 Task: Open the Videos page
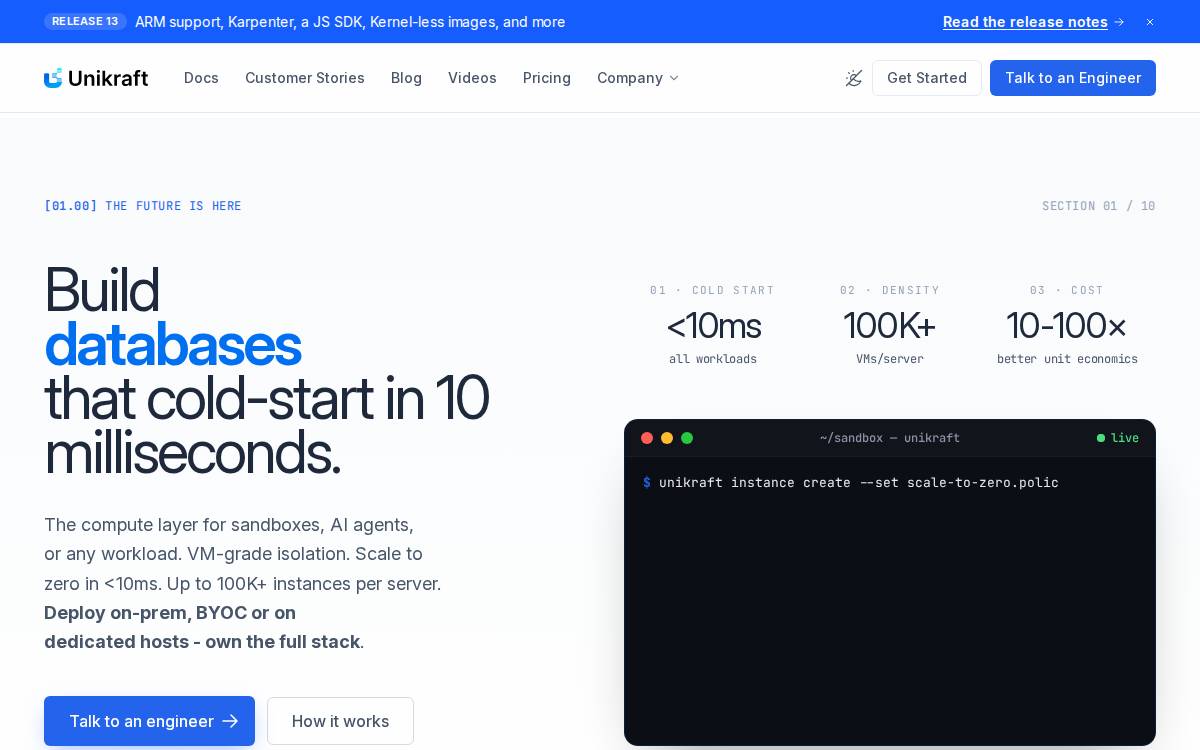pos(472,78)
